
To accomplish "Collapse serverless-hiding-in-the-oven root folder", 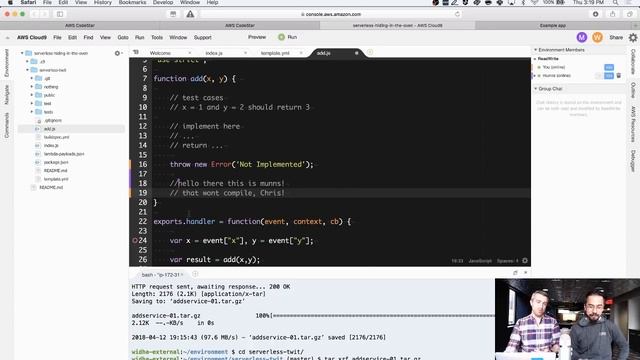I will click(x=22, y=53).
